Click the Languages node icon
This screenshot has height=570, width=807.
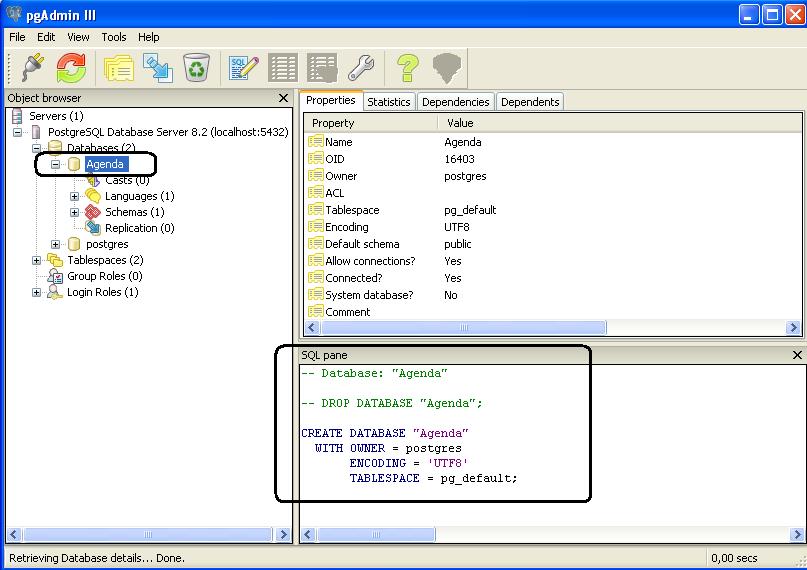pos(93,195)
